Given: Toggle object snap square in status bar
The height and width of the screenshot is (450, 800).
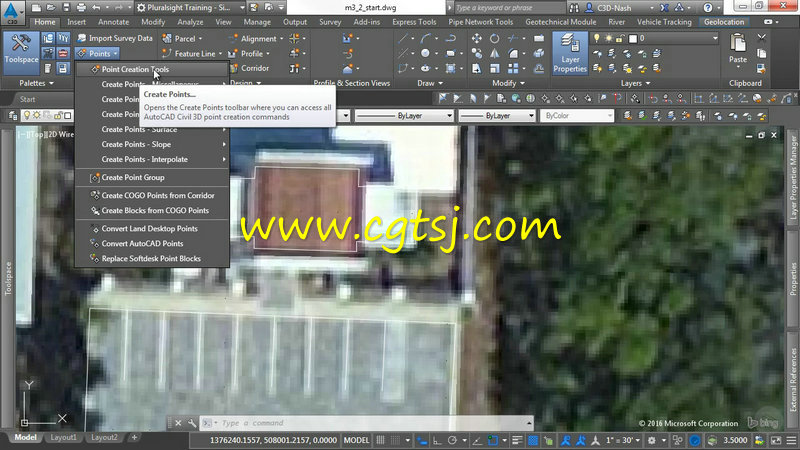Looking at the screenshot, I should pyautogui.click(x=492, y=440).
